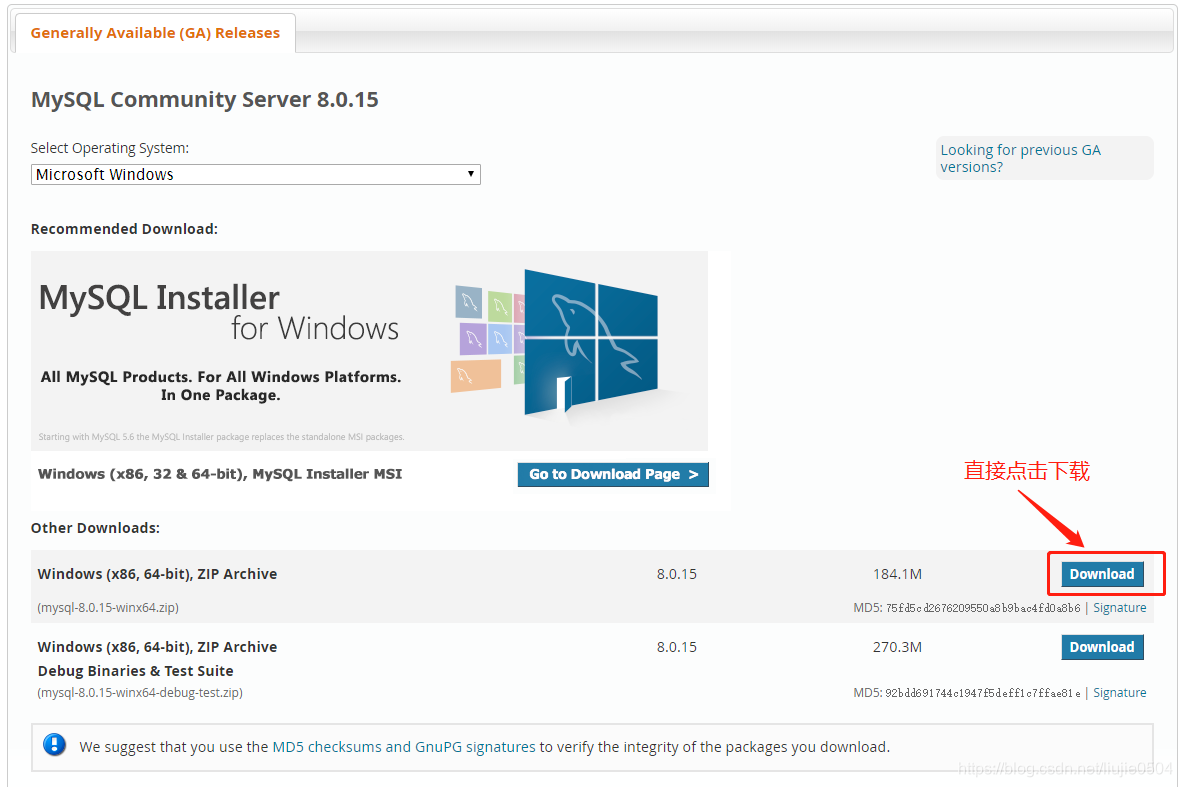Click the MD5 value starting with 92bdd6

tap(983, 694)
